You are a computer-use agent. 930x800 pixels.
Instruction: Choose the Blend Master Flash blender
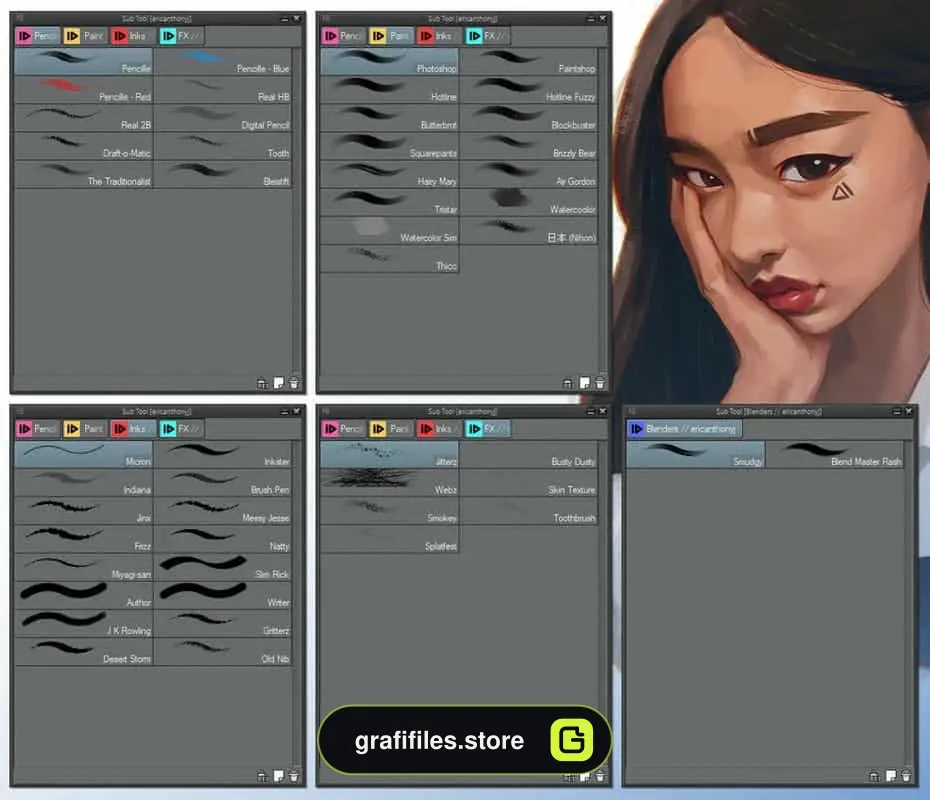click(x=835, y=454)
